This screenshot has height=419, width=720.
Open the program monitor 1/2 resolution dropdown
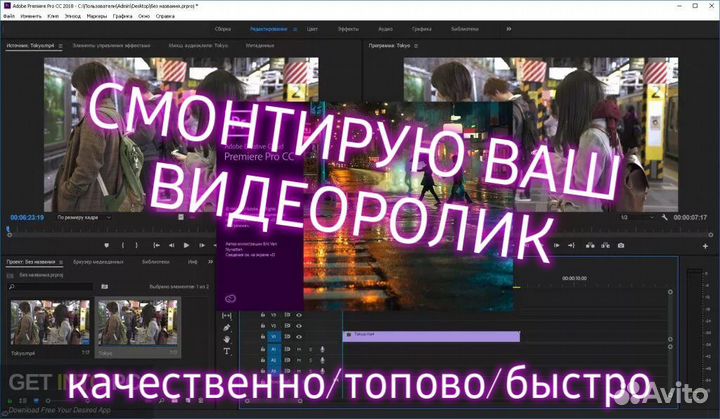pyautogui.click(x=637, y=217)
